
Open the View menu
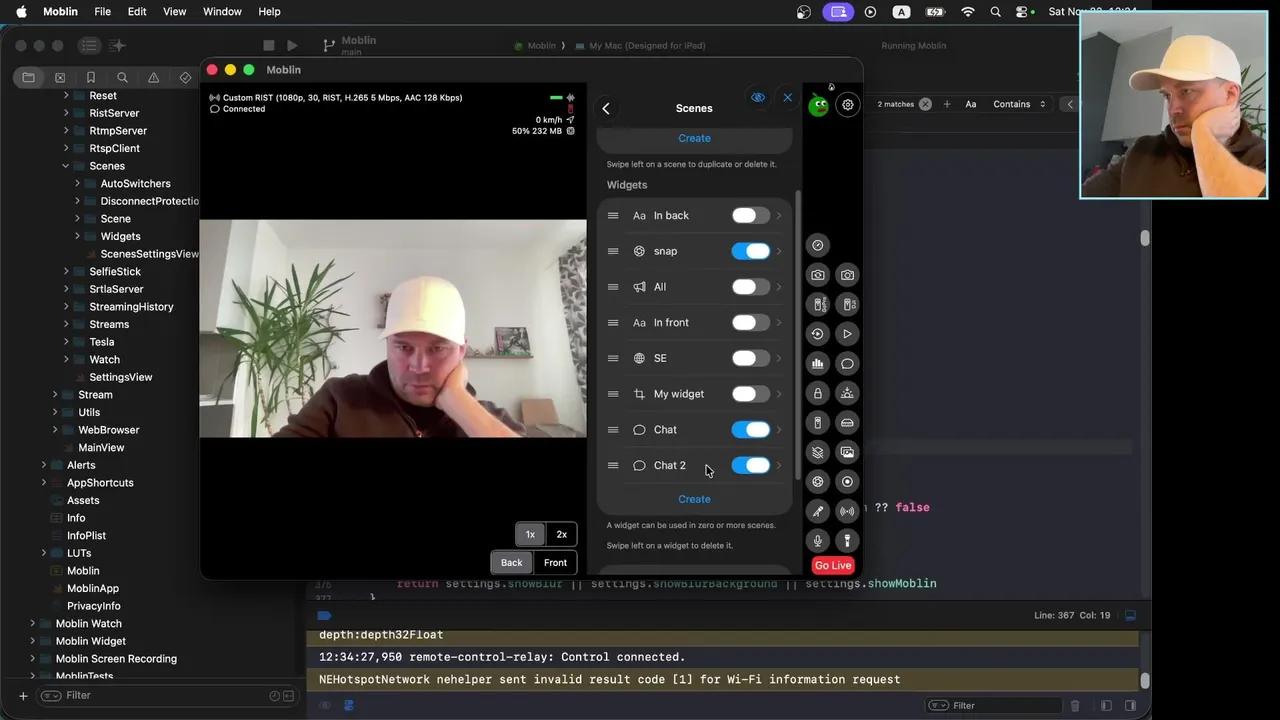tap(175, 12)
